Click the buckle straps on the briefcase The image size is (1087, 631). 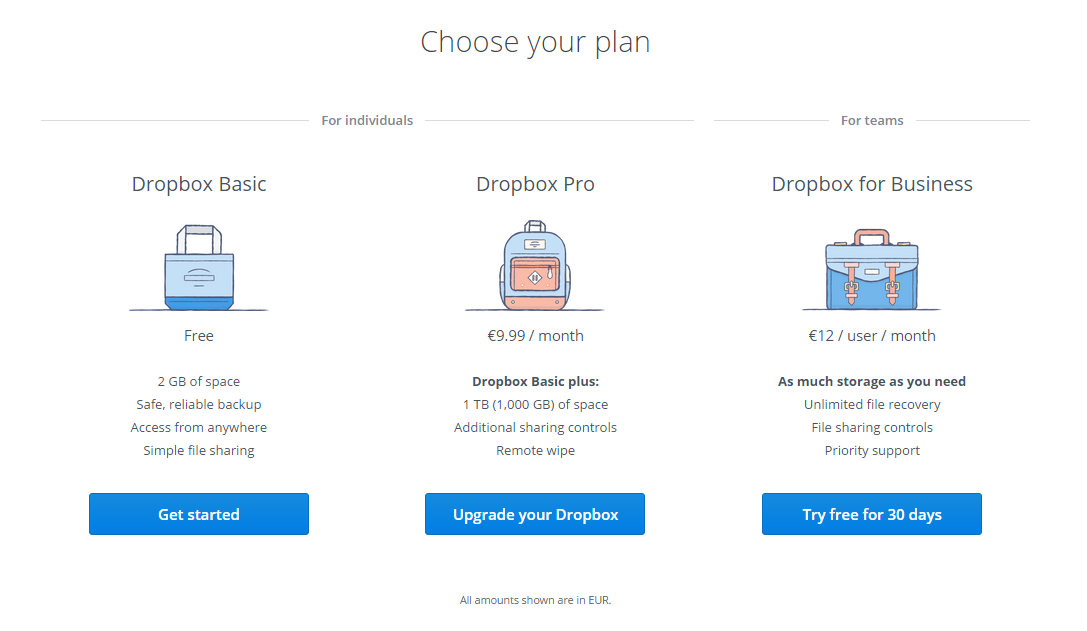(x=851, y=286)
